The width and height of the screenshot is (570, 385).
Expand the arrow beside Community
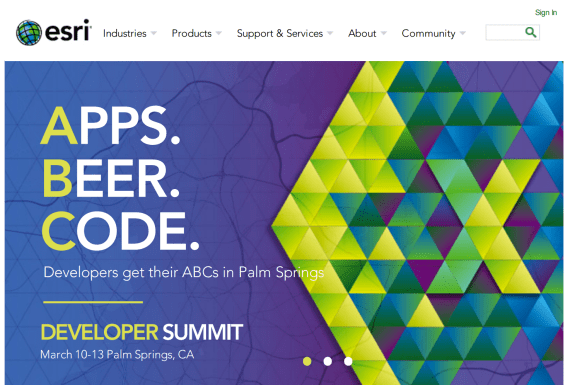[462, 33]
